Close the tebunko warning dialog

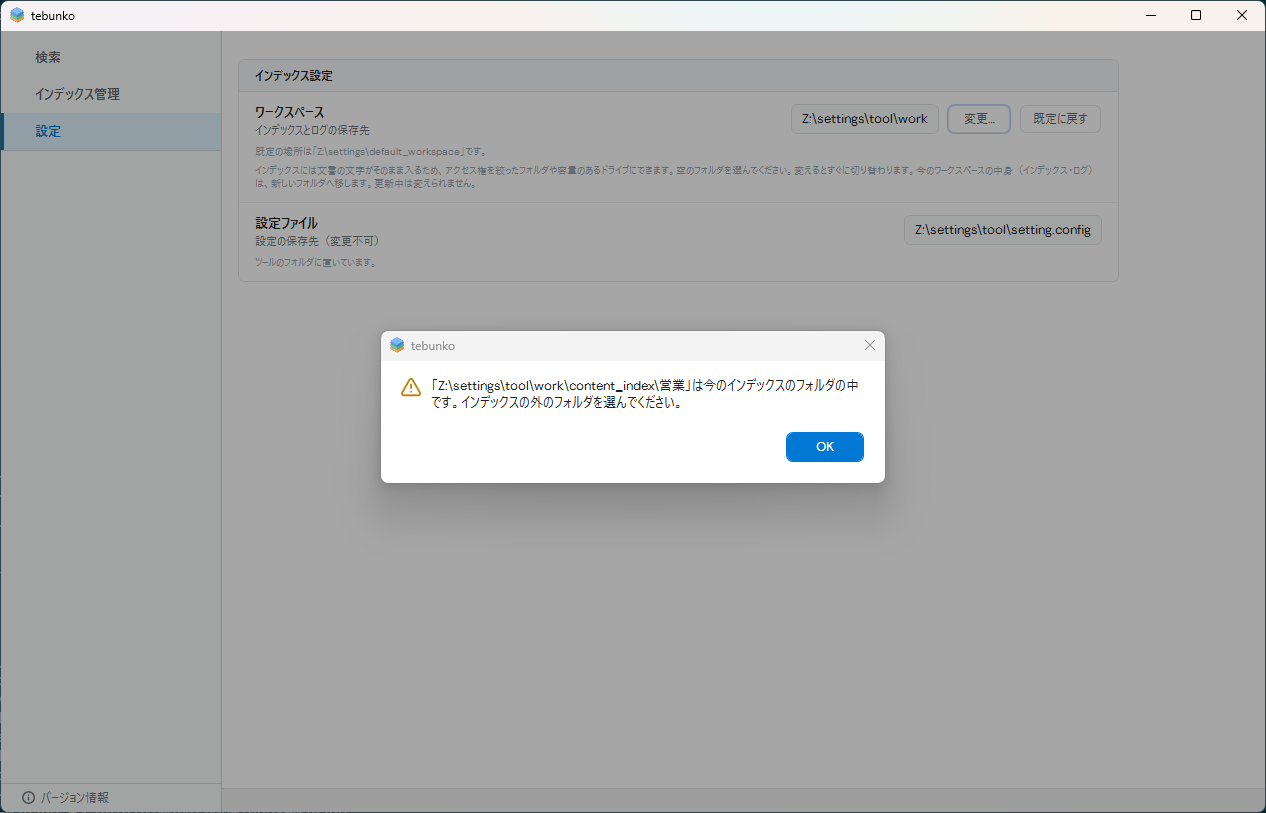click(870, 345)
